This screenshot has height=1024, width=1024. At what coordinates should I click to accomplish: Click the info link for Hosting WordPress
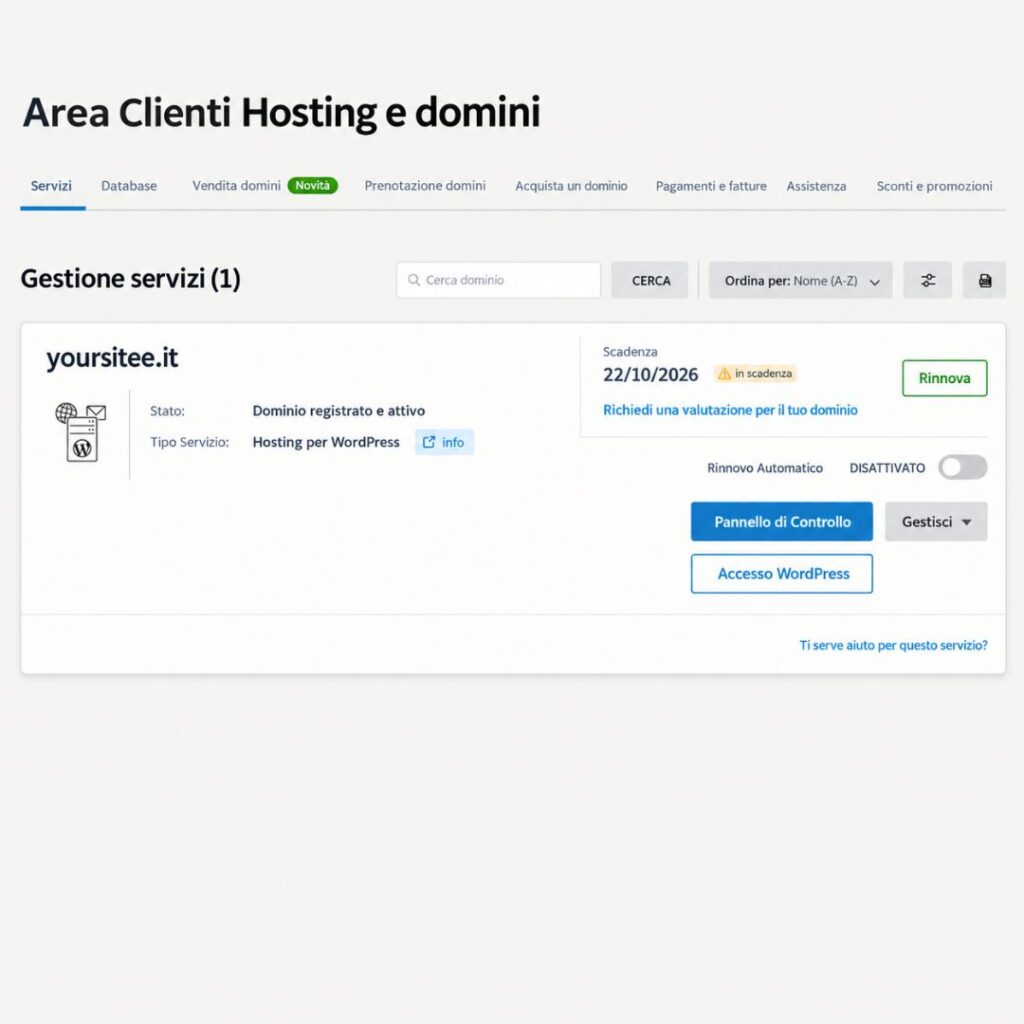444,442
